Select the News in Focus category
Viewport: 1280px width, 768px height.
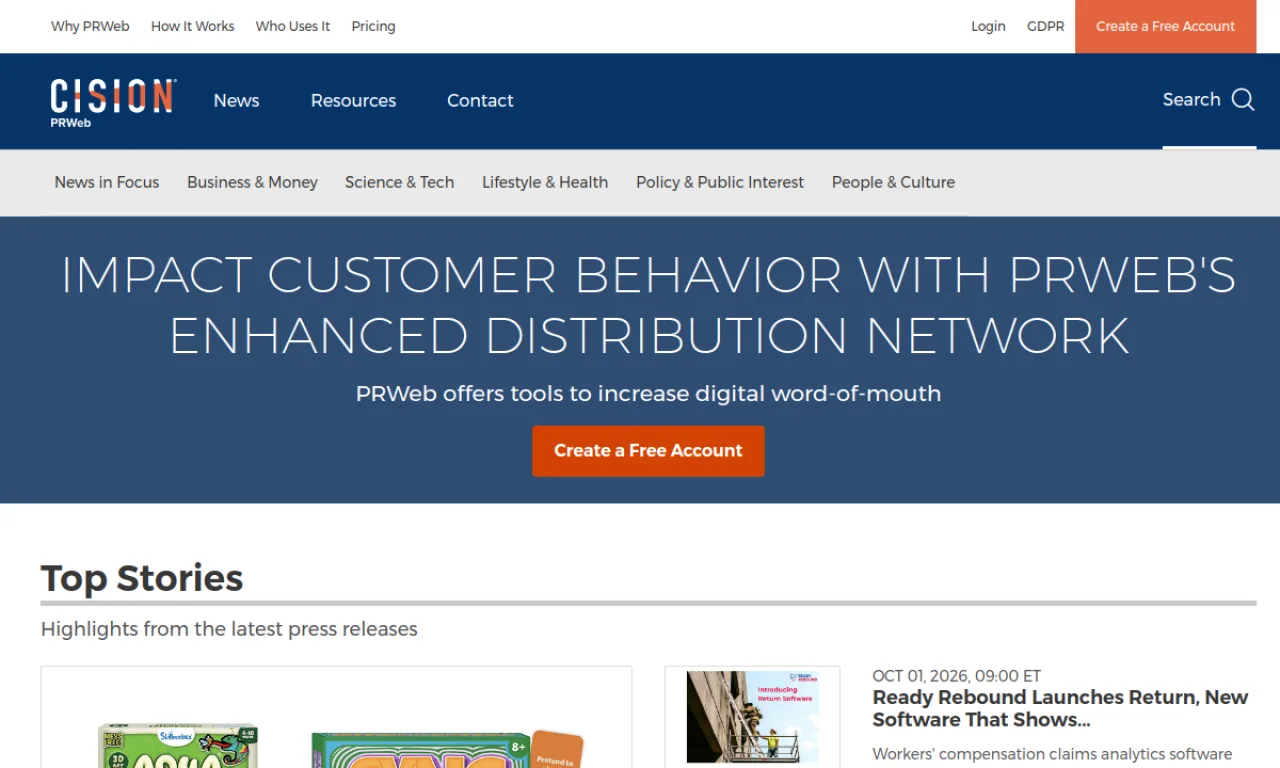[107, 182]
